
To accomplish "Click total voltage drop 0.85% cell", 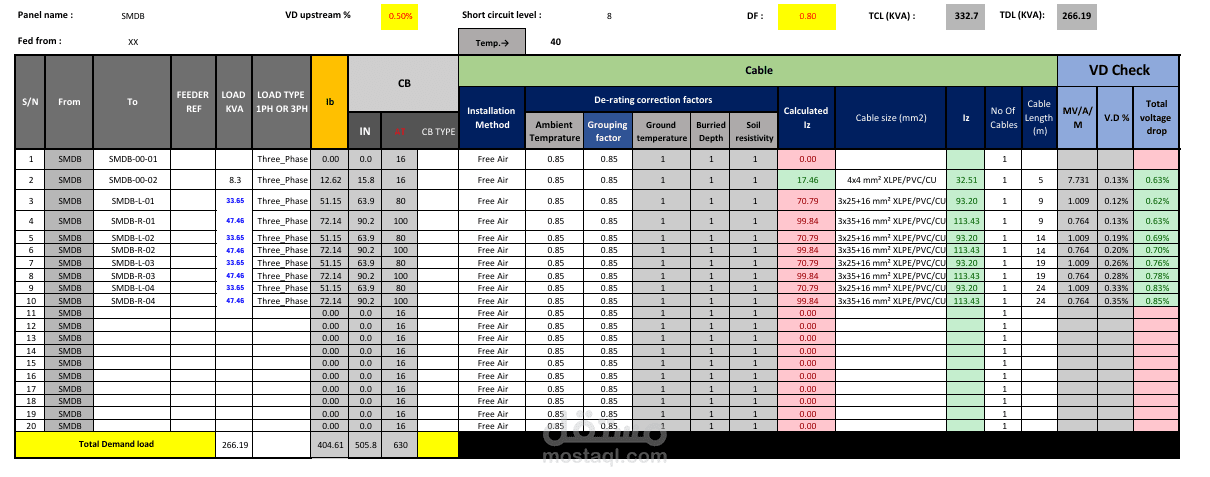I will click(1156, 300).
